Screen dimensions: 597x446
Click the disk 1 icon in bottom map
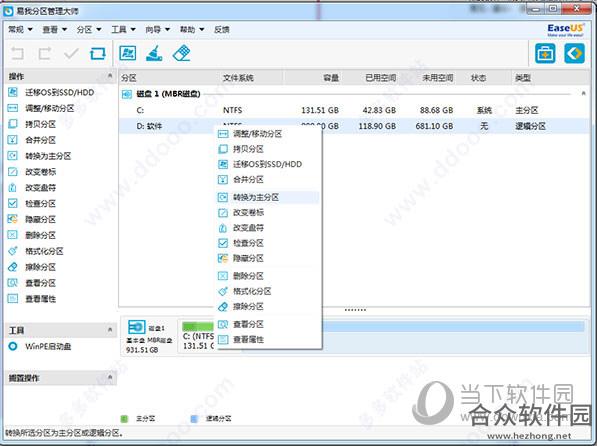pyautogui.click(x=136, y=327)
